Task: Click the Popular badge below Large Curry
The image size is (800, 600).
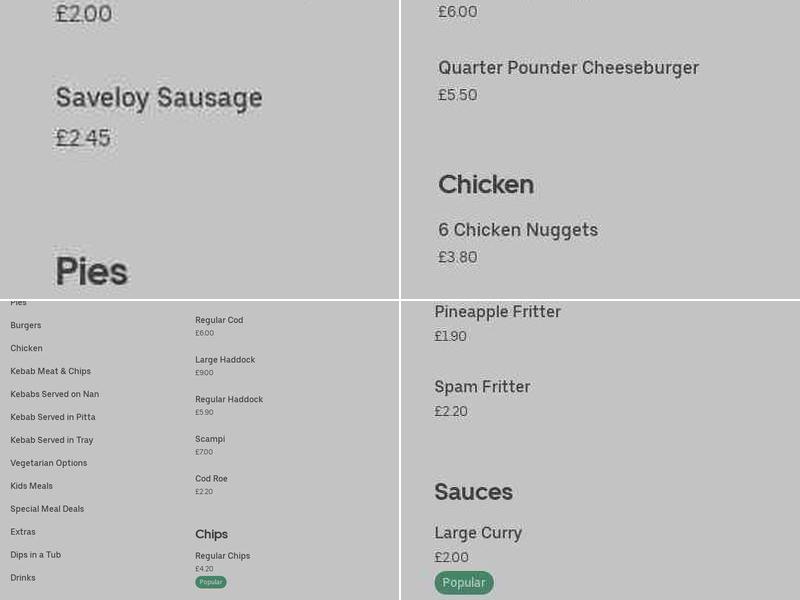Action: click(464, 582)
